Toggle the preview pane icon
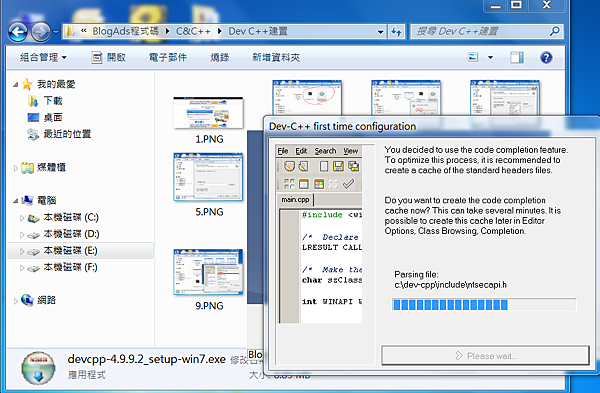 517,58
